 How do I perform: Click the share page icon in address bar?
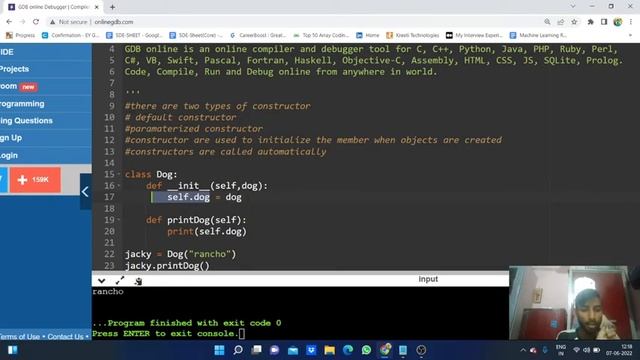coord(561,22)
